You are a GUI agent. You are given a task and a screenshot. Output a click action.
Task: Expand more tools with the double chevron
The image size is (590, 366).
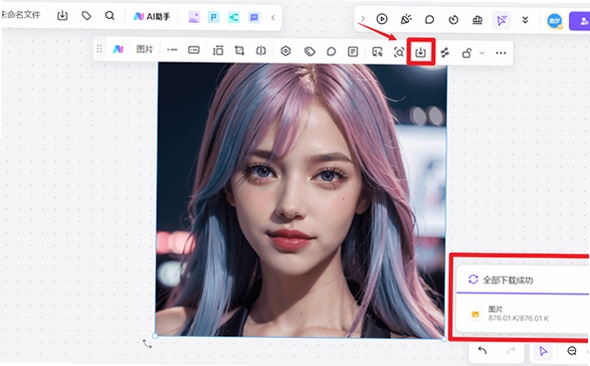[x=525, y=20]
